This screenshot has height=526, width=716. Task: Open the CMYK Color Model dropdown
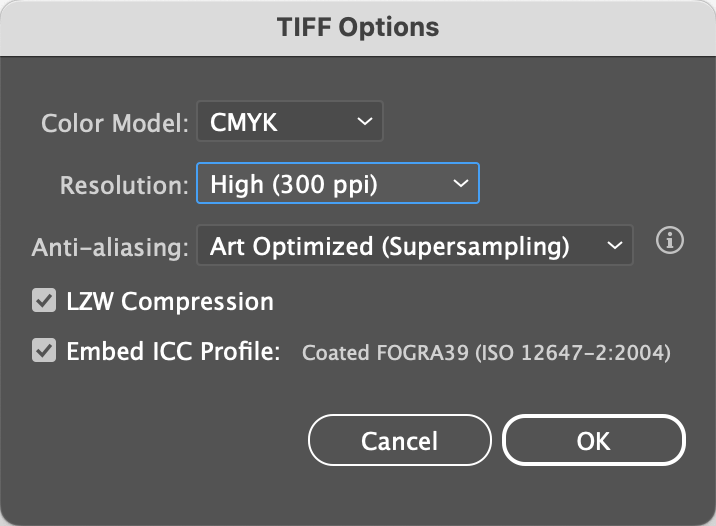point(290,121)
